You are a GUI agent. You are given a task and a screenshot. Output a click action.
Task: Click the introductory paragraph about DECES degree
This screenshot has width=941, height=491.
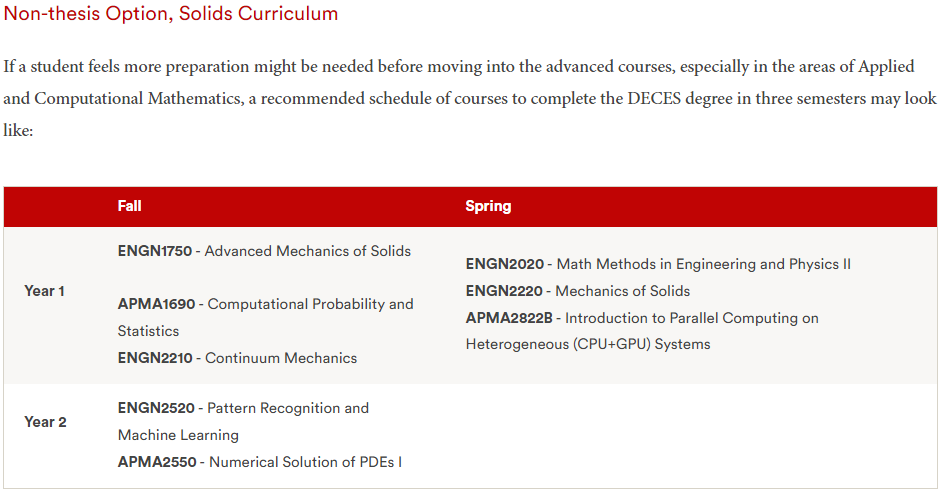[x=470, y=98]
